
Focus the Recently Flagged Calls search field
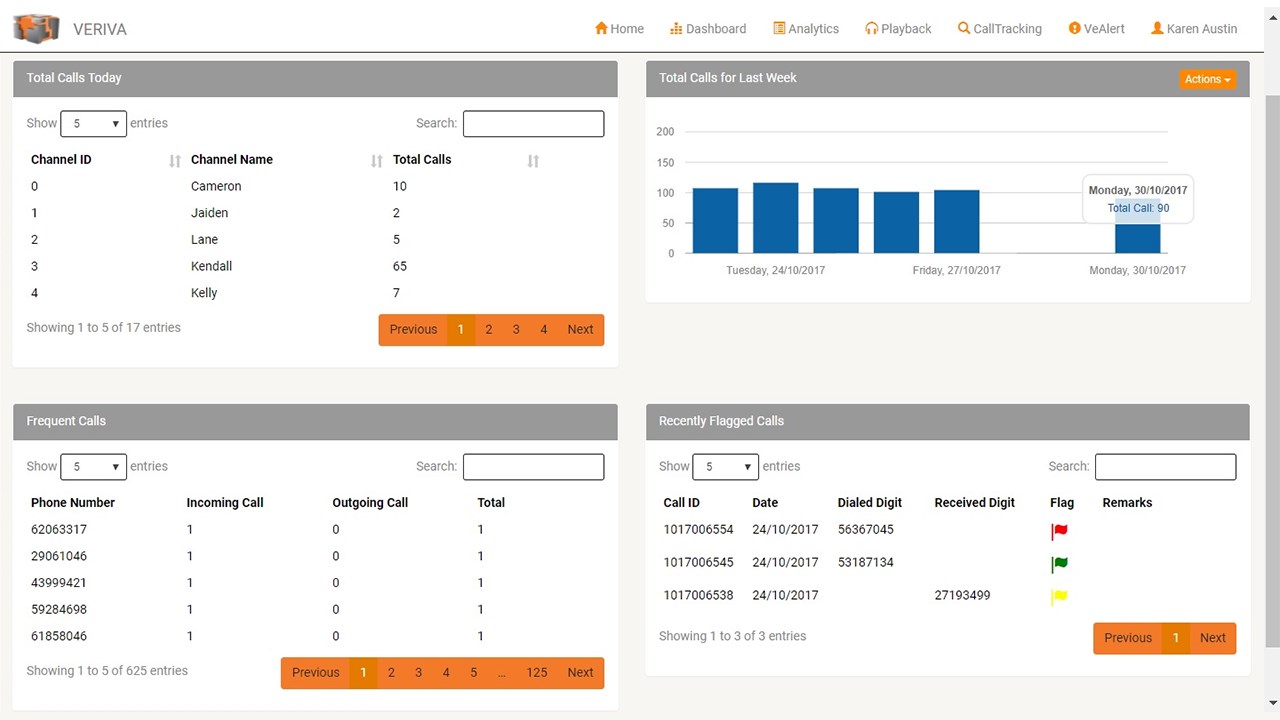click(x=1165, y=467)
